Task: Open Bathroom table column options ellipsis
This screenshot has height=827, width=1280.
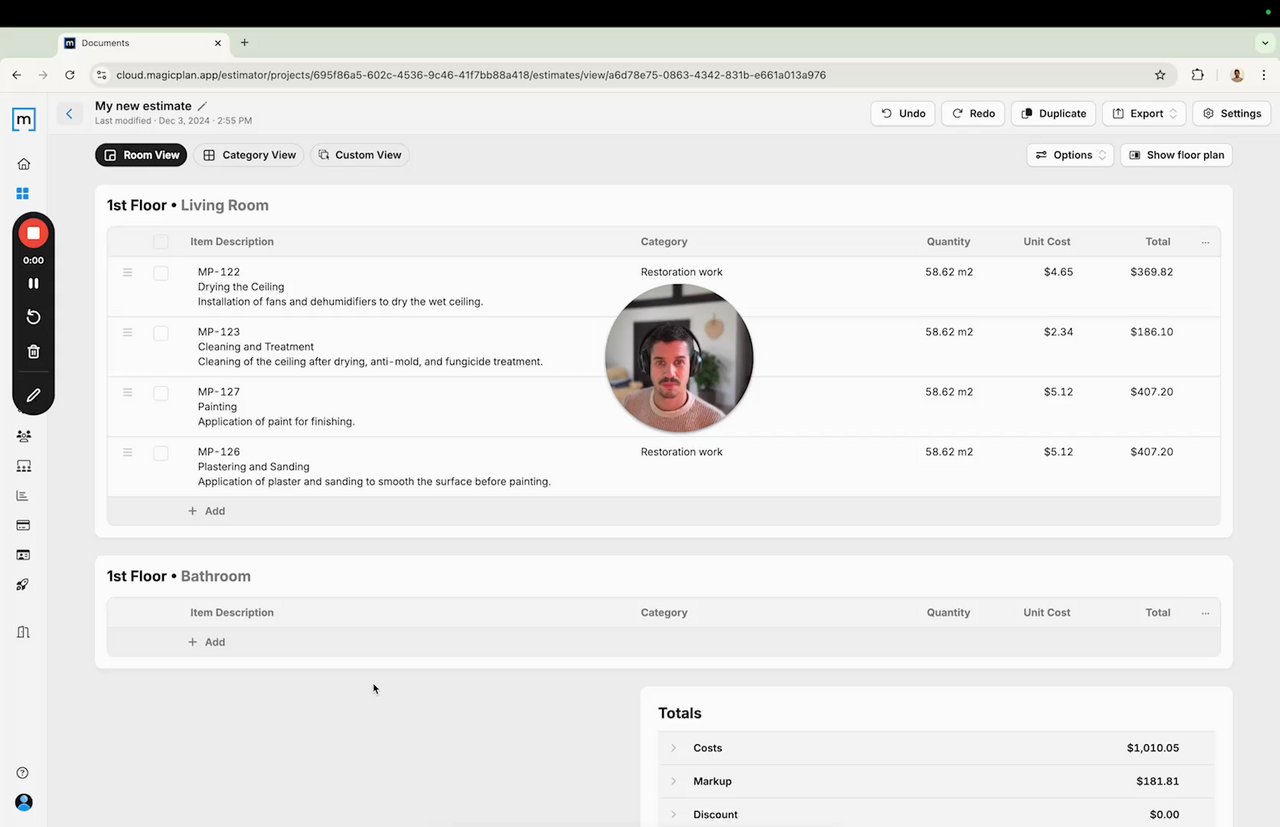Action: point(1205,613)
